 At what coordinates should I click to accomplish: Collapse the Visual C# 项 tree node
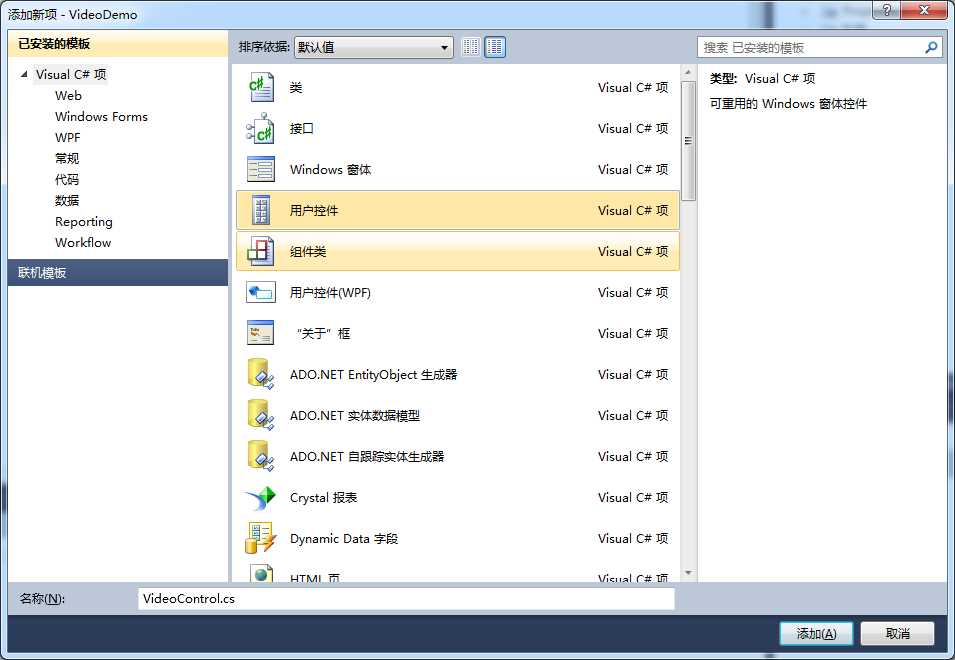[x=24, y=74]
